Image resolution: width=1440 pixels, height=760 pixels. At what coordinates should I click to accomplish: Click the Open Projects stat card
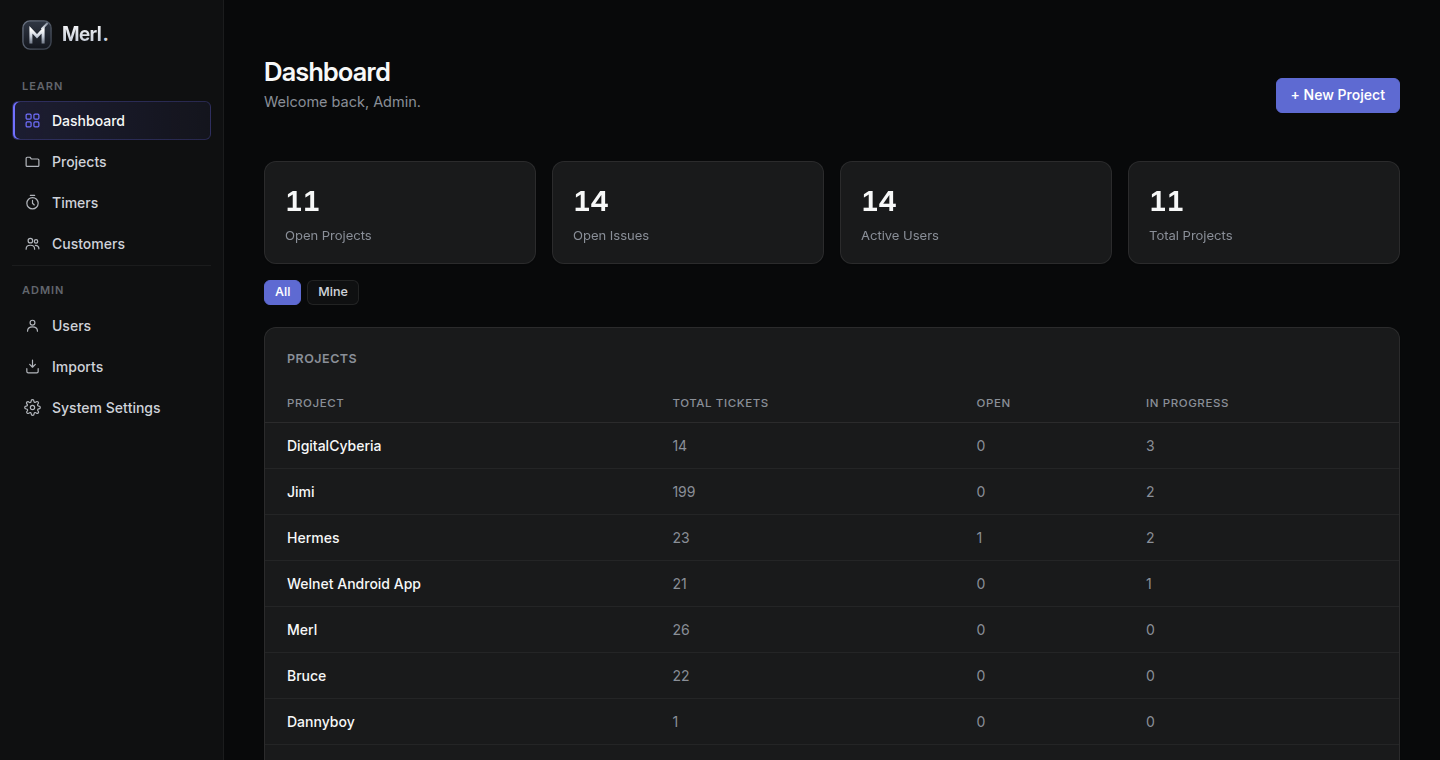click(x=400, y=213)
